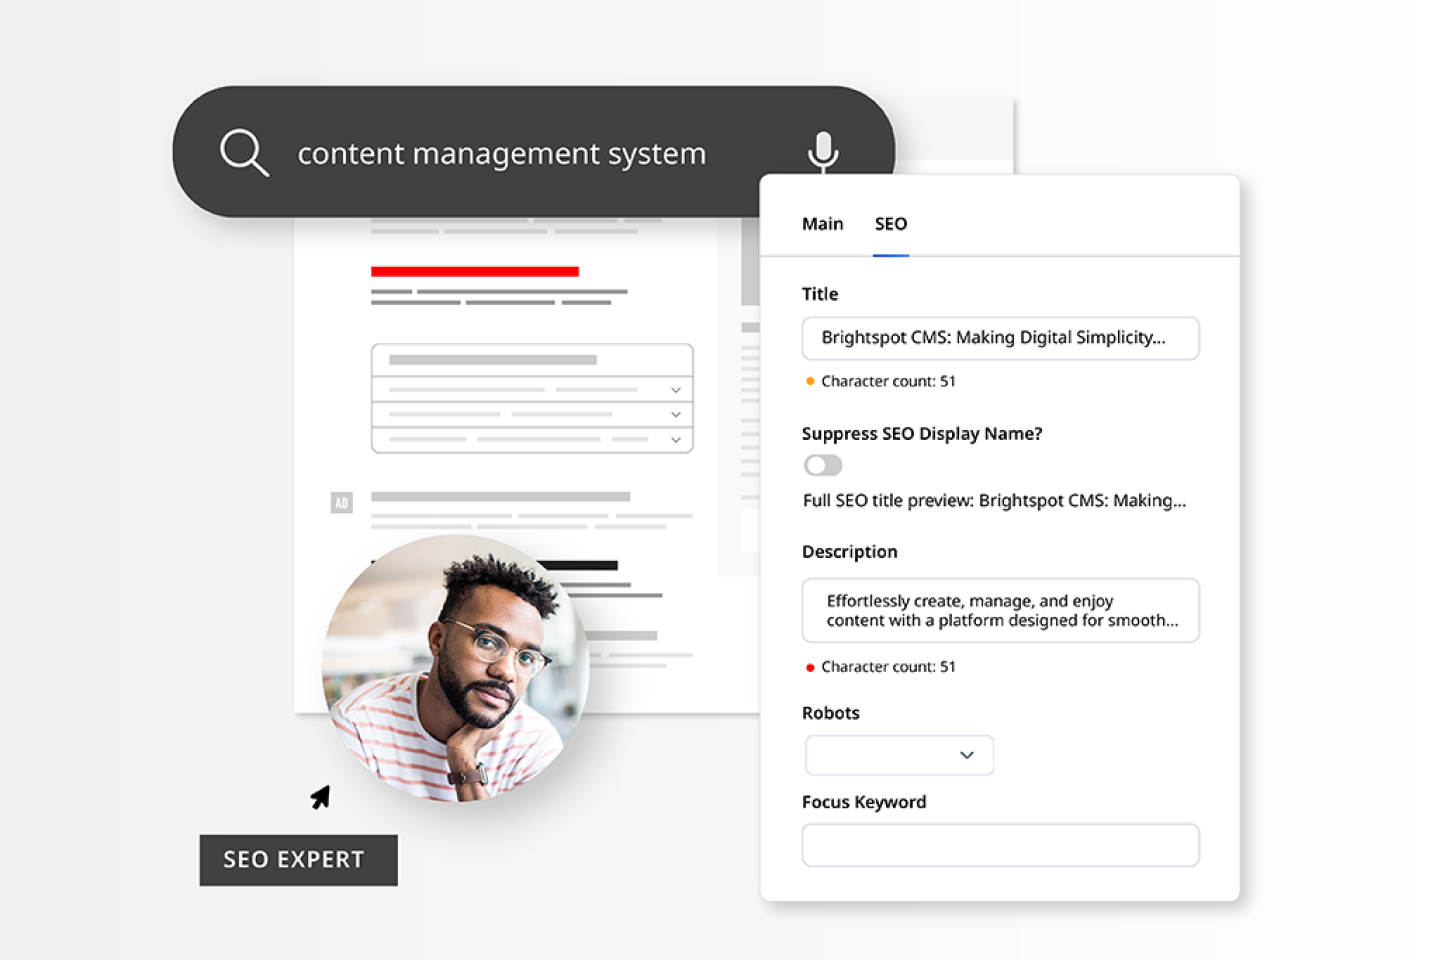Click the SEO EXPERT label

[x=297, y=860]
